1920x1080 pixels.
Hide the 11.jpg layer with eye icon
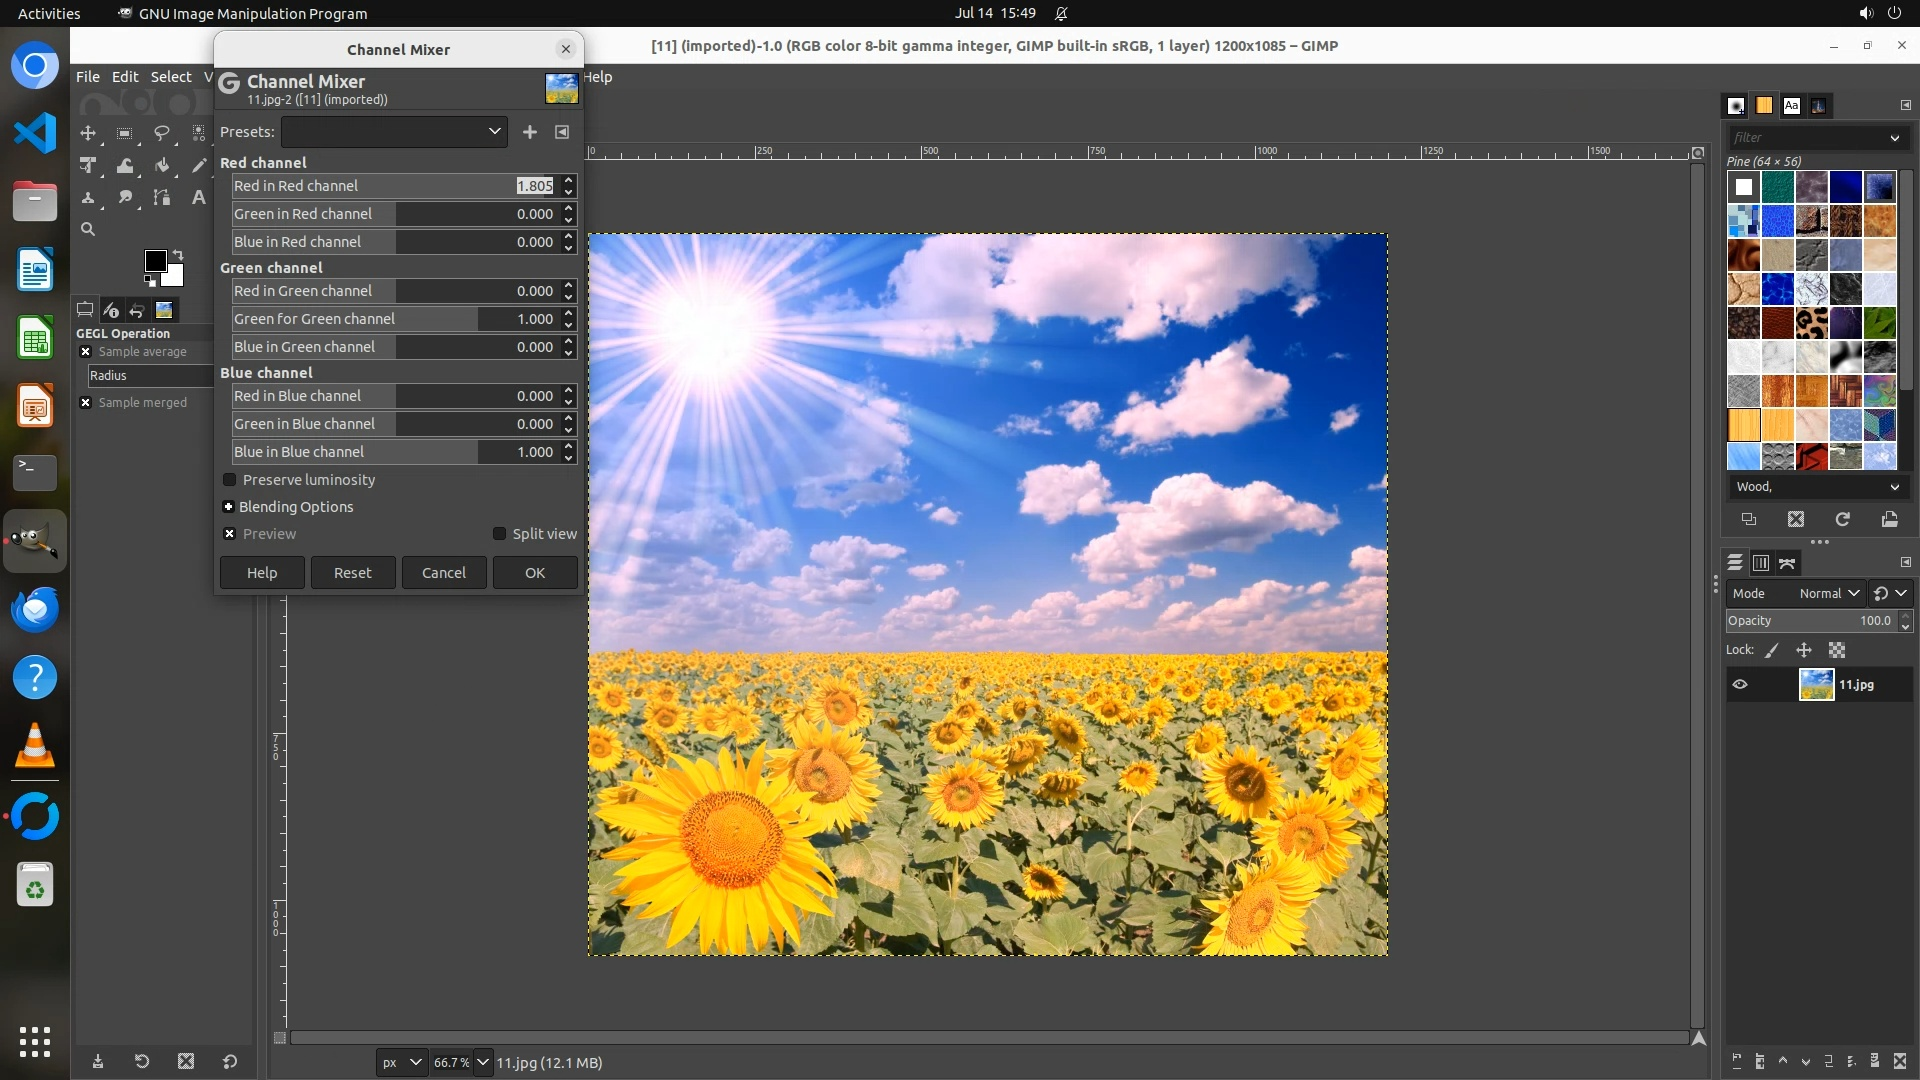tap(1740, 685)
